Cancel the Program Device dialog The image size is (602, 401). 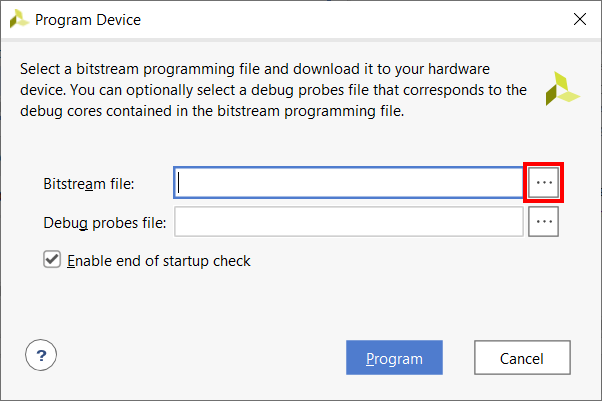[x=522, y=357]
